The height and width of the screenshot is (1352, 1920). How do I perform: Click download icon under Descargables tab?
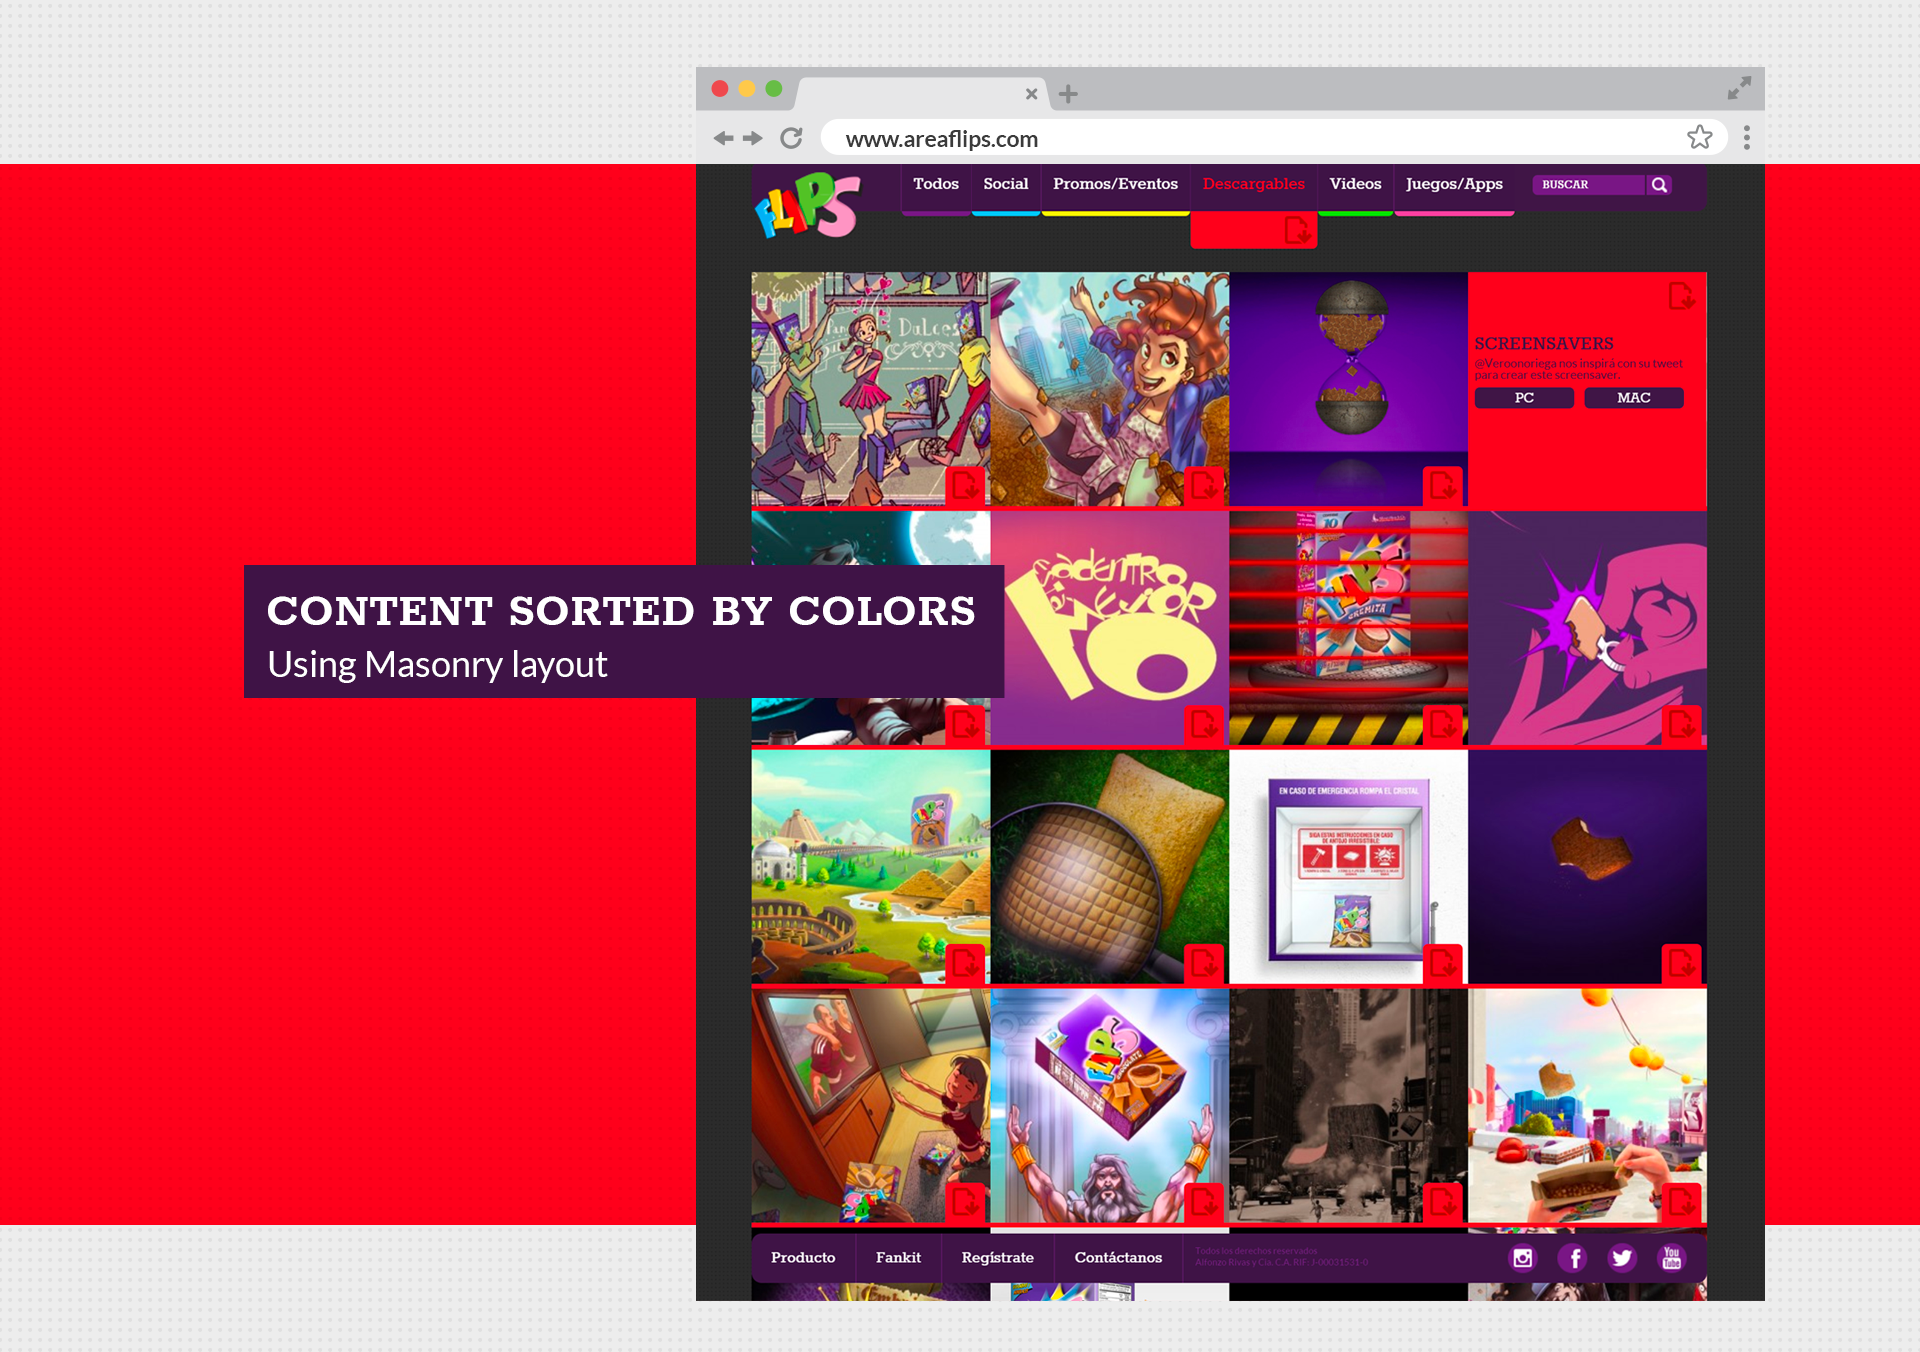pyautogui.click(x=1297, y=231)
